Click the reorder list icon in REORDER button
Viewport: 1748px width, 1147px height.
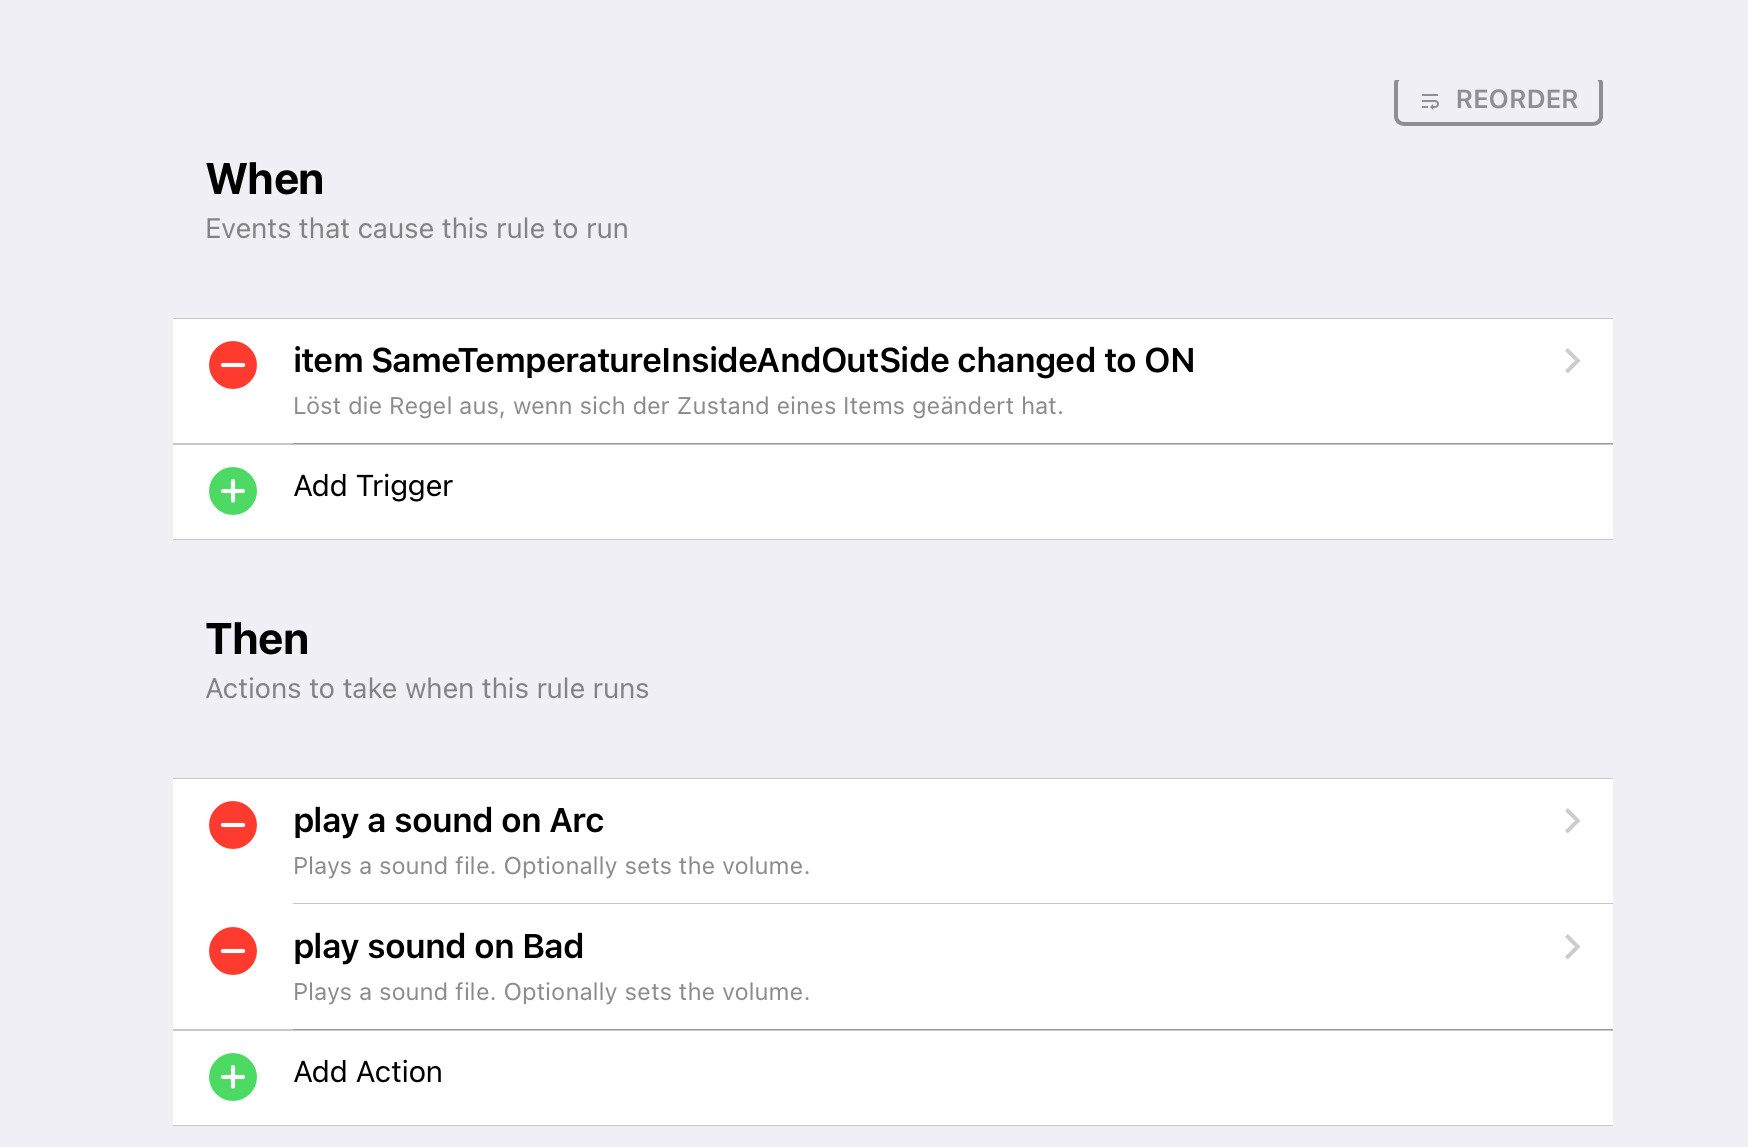[1430, 101]
